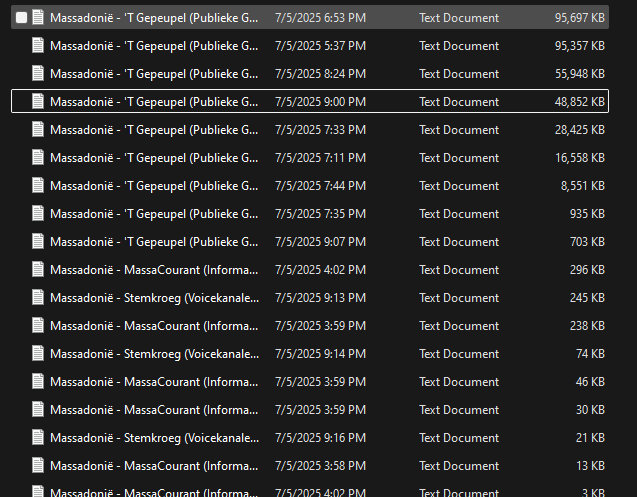Click the 7/5/2025 6:53 PM date cell

pos(320,18)
